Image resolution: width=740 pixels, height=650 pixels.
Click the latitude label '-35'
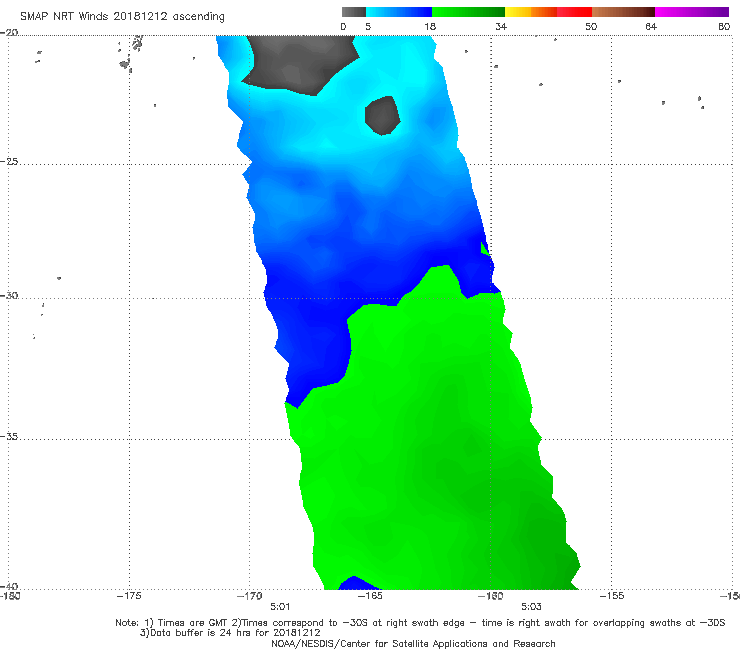click(x=9, y=437)
